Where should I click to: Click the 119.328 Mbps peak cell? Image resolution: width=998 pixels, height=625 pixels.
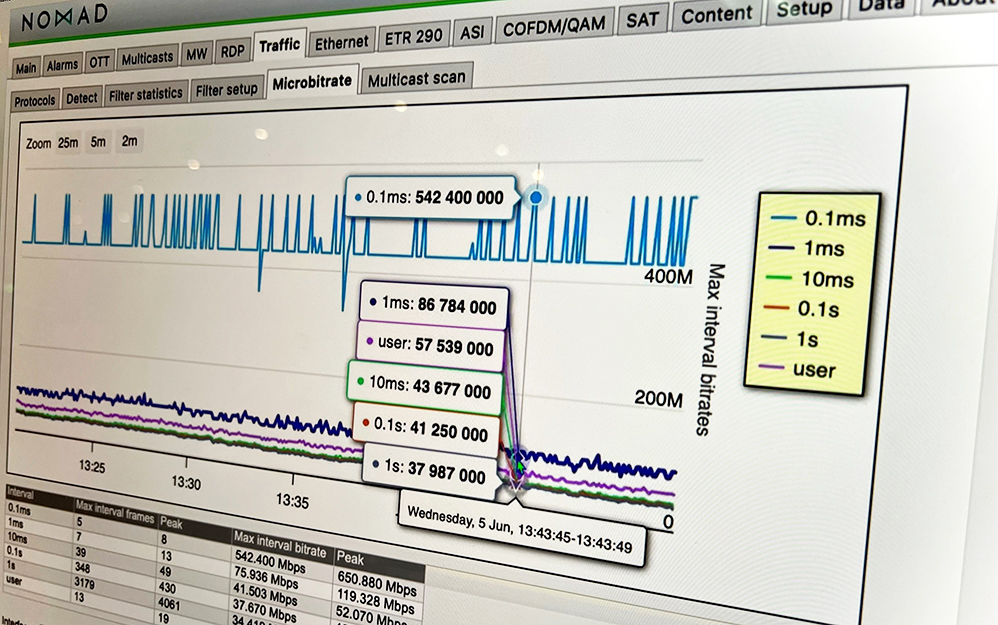click(376, 603)
